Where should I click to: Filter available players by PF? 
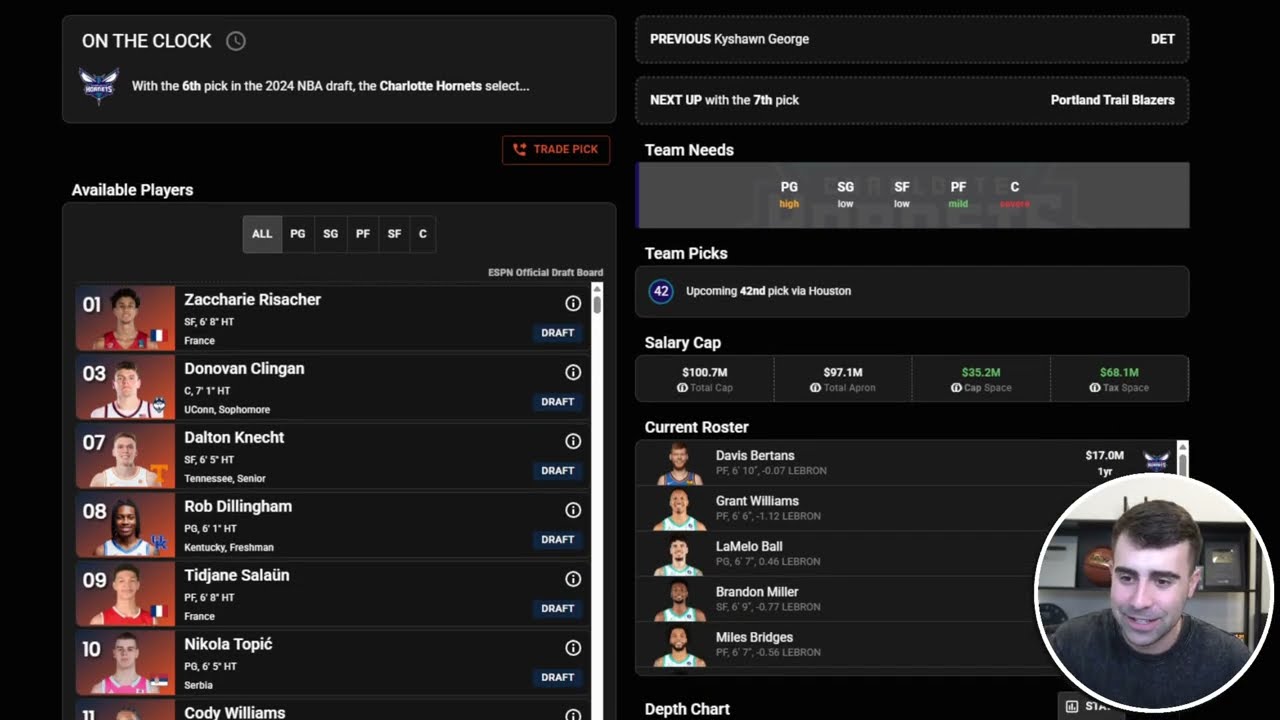363,234
